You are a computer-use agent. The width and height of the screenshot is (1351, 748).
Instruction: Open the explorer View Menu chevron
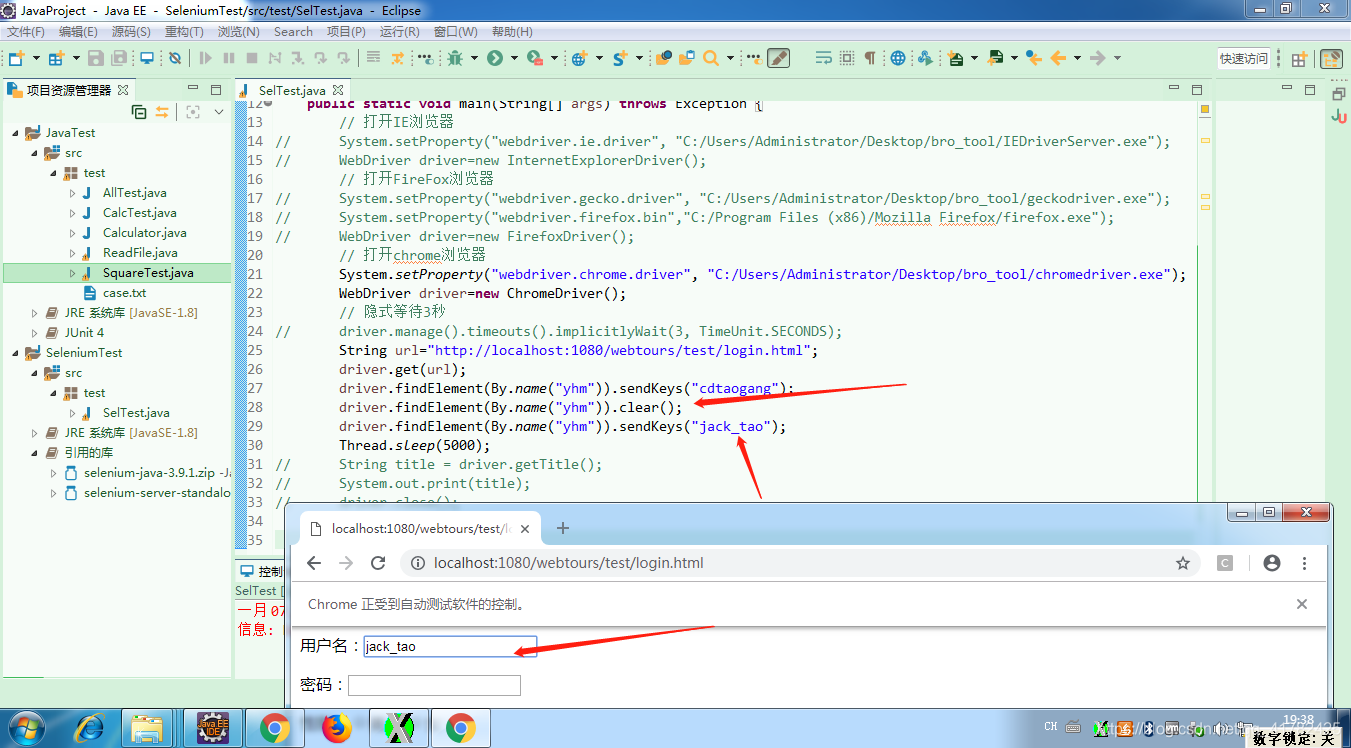coord(219,112)
